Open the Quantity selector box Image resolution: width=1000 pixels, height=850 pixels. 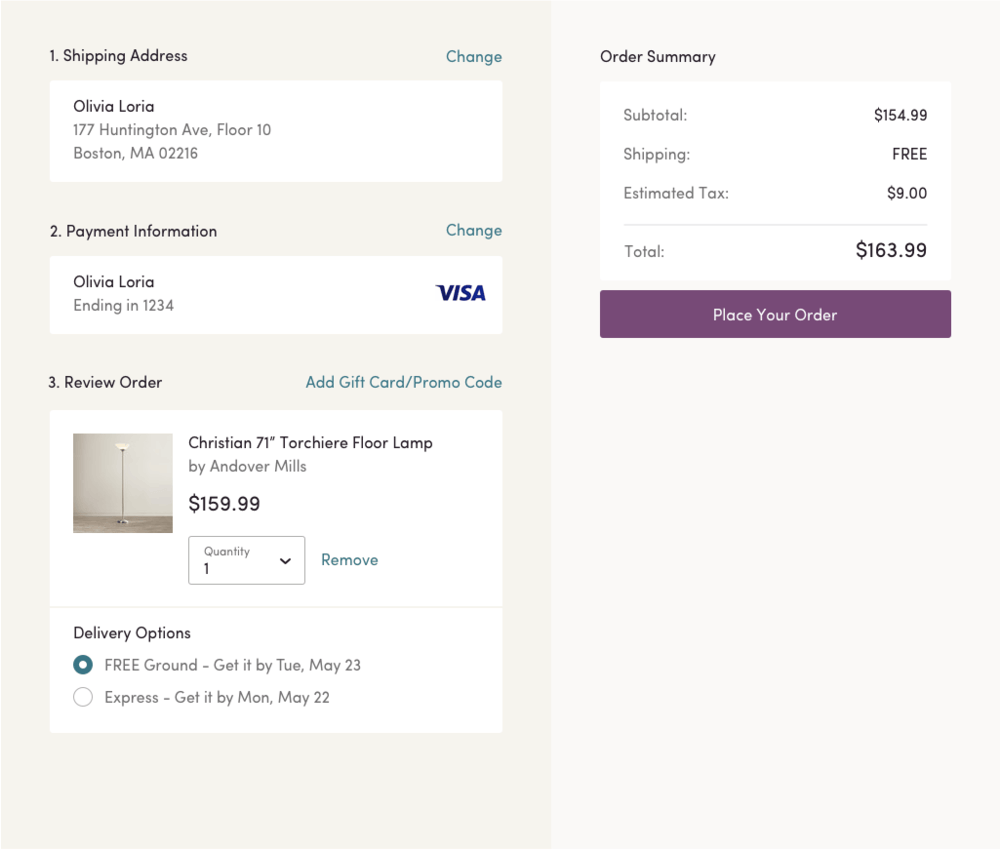[246, 560]
